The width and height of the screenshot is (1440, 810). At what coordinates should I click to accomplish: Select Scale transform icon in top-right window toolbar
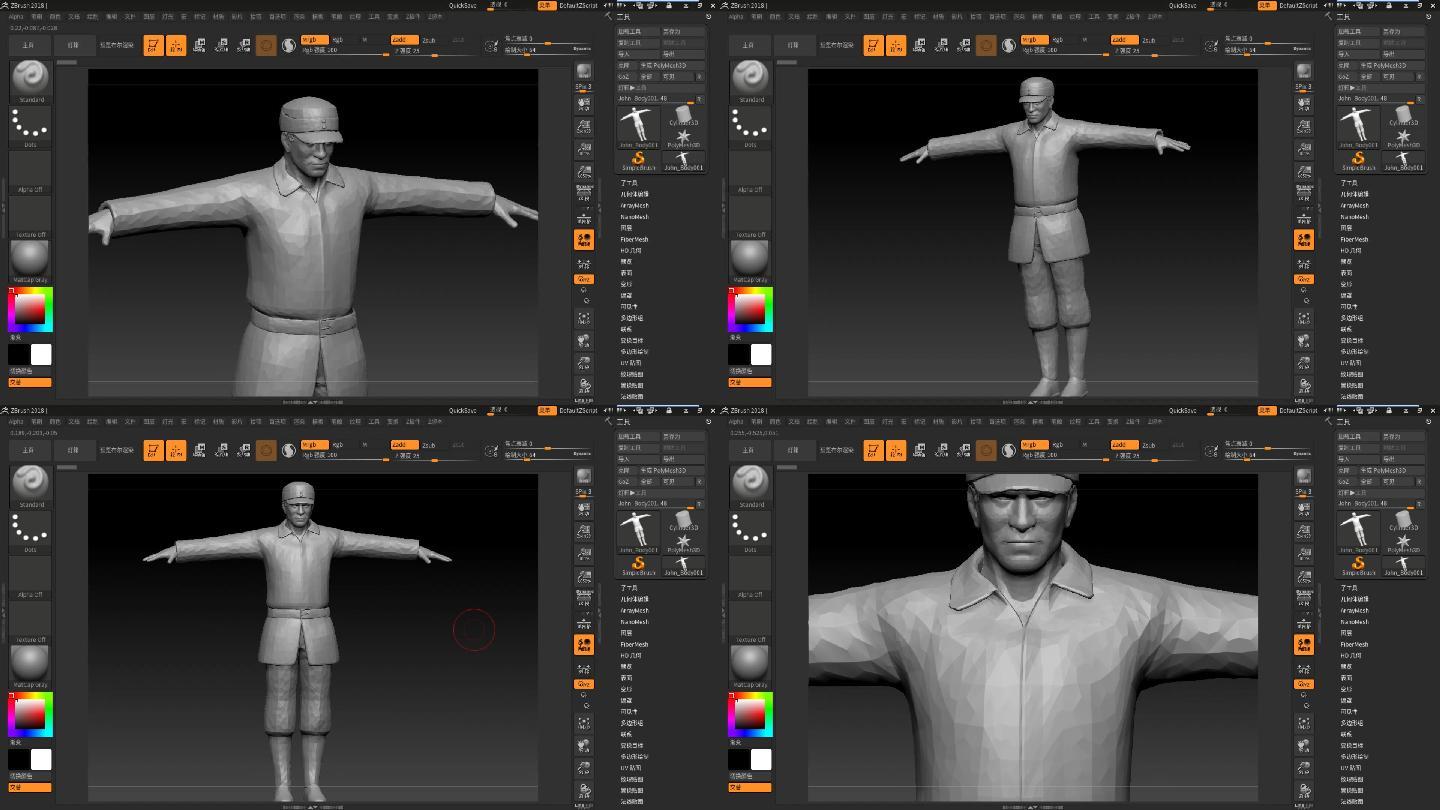coord(941,45)
